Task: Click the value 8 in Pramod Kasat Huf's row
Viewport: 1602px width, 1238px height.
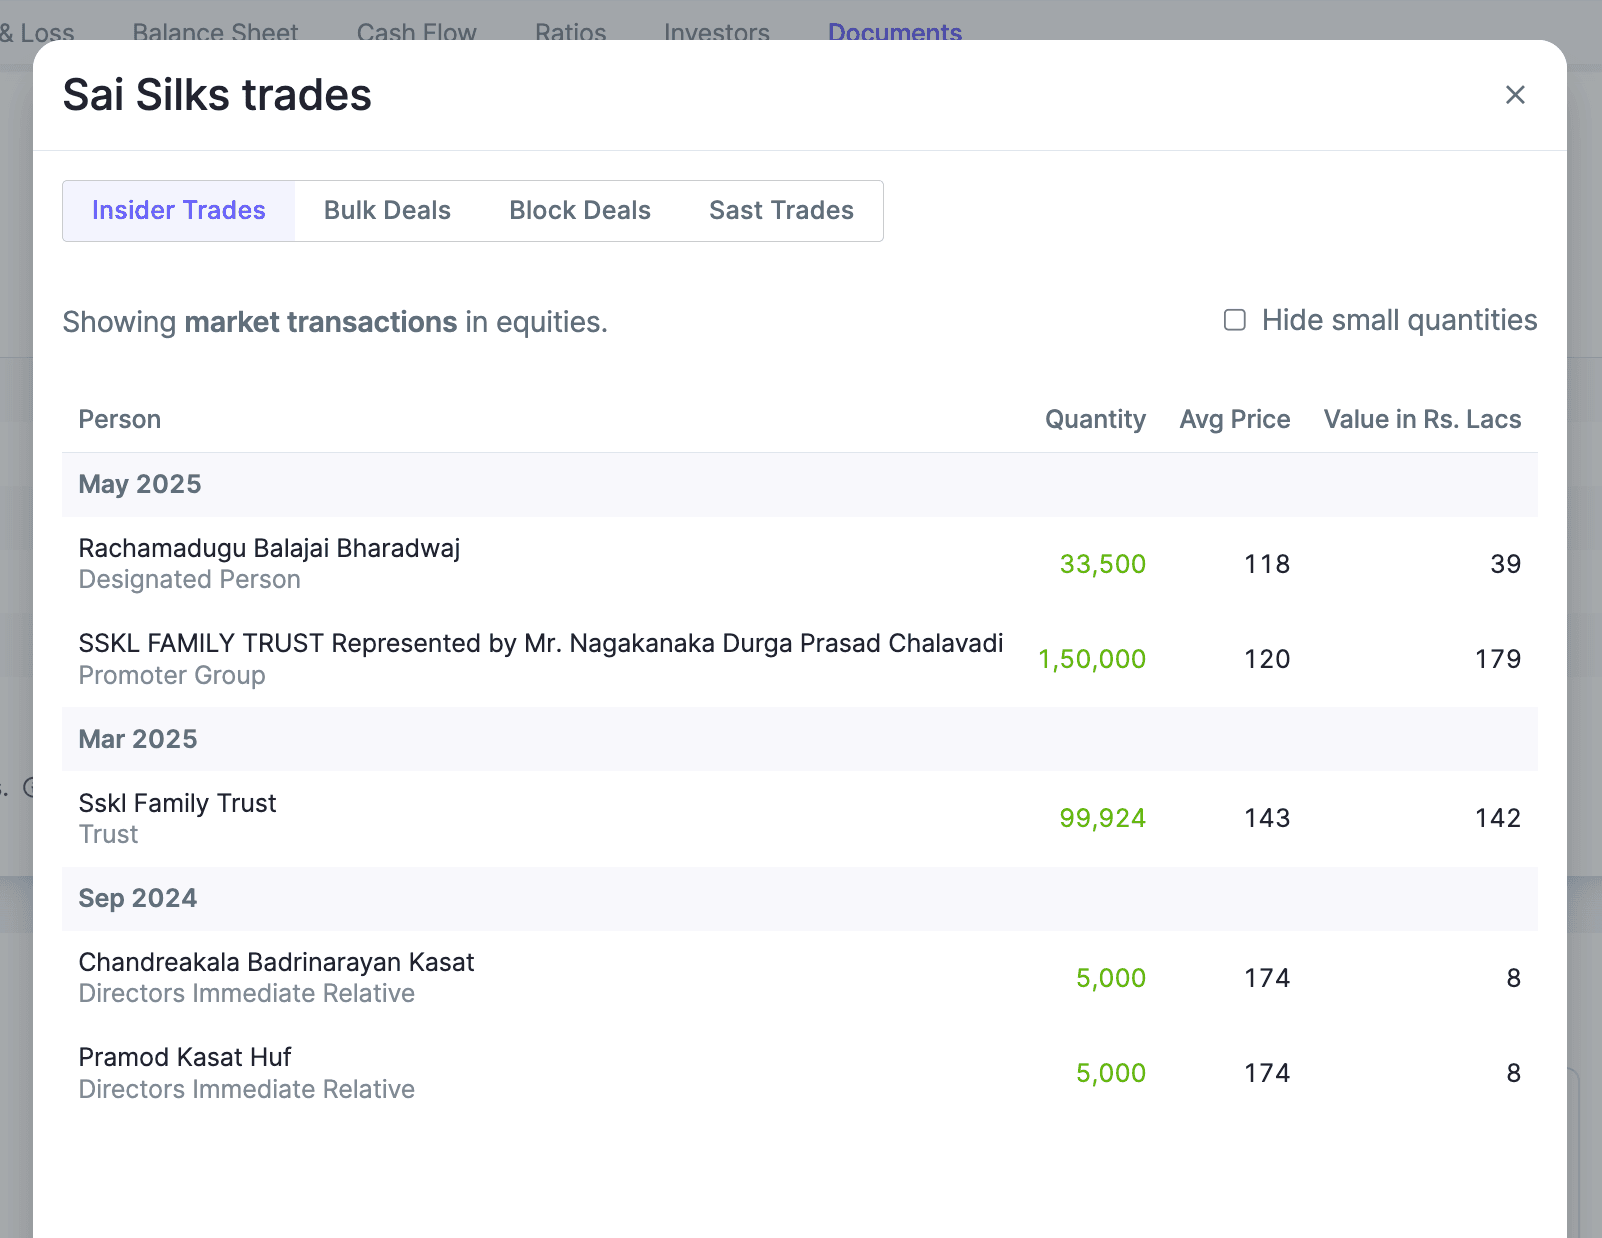Action: (1514, 1073)
